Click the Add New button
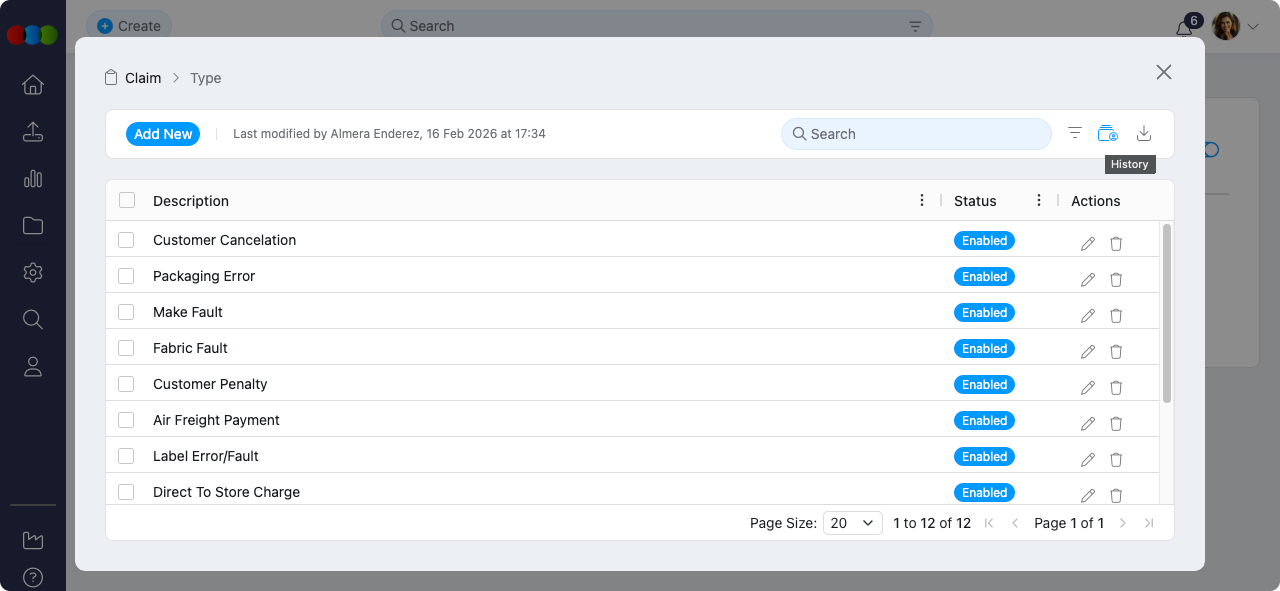 pyautogui.click(x=163, y=134)
